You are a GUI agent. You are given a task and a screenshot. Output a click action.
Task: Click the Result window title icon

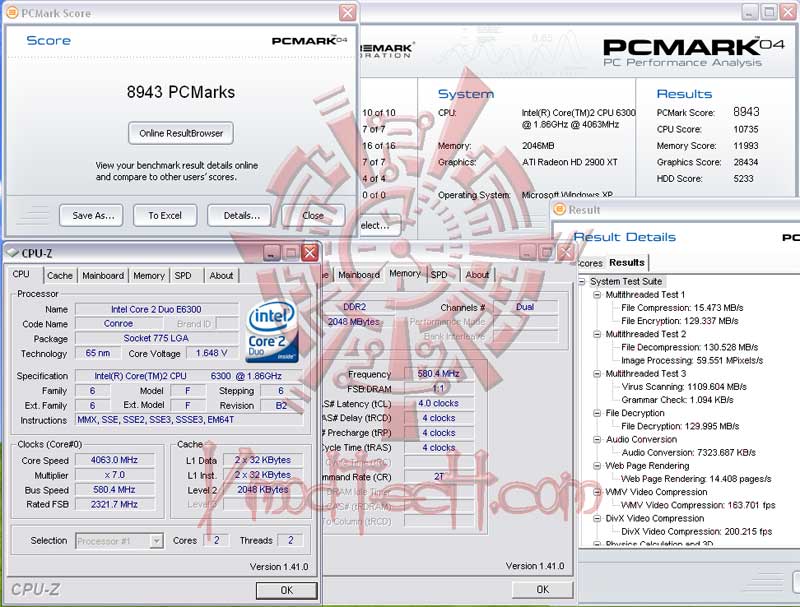560,209
